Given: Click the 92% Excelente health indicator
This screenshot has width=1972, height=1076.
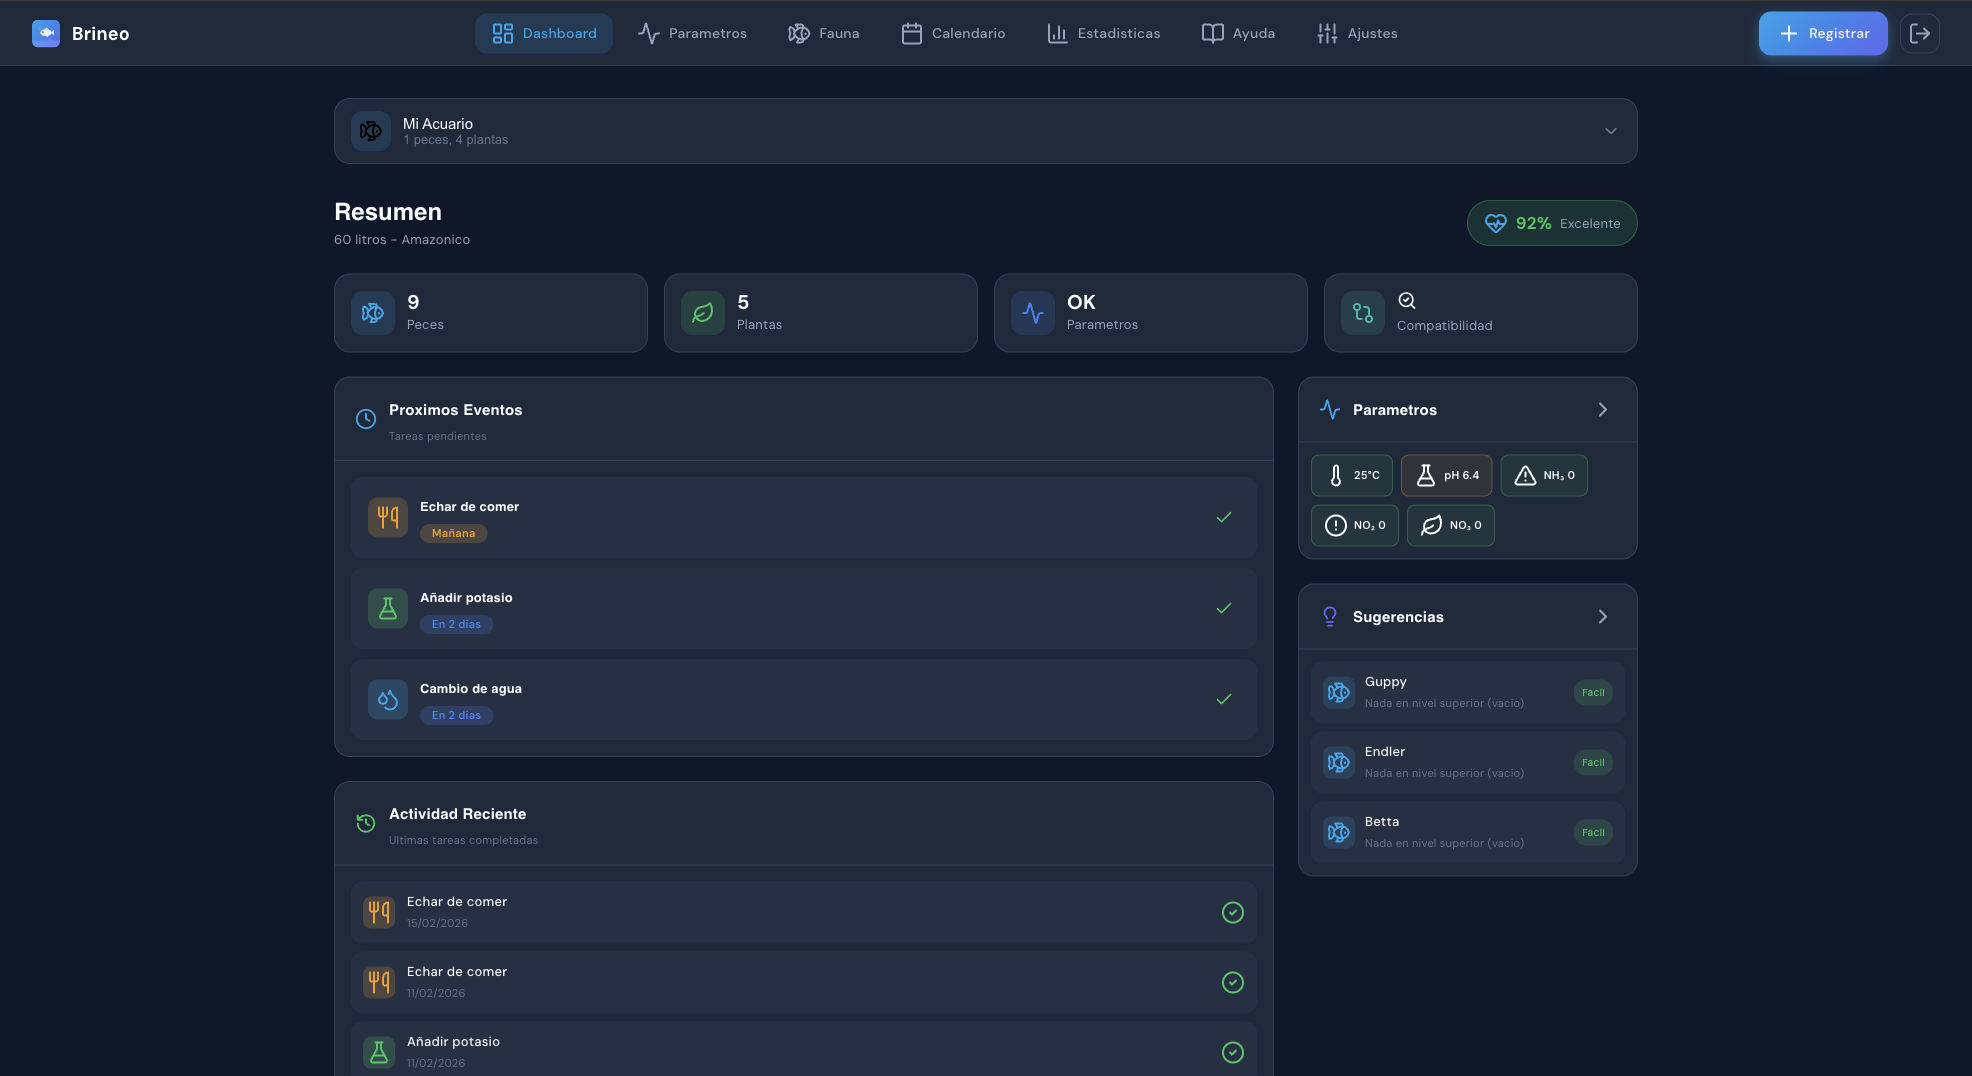Looking at the screenshot, I should pos(1551,223).
